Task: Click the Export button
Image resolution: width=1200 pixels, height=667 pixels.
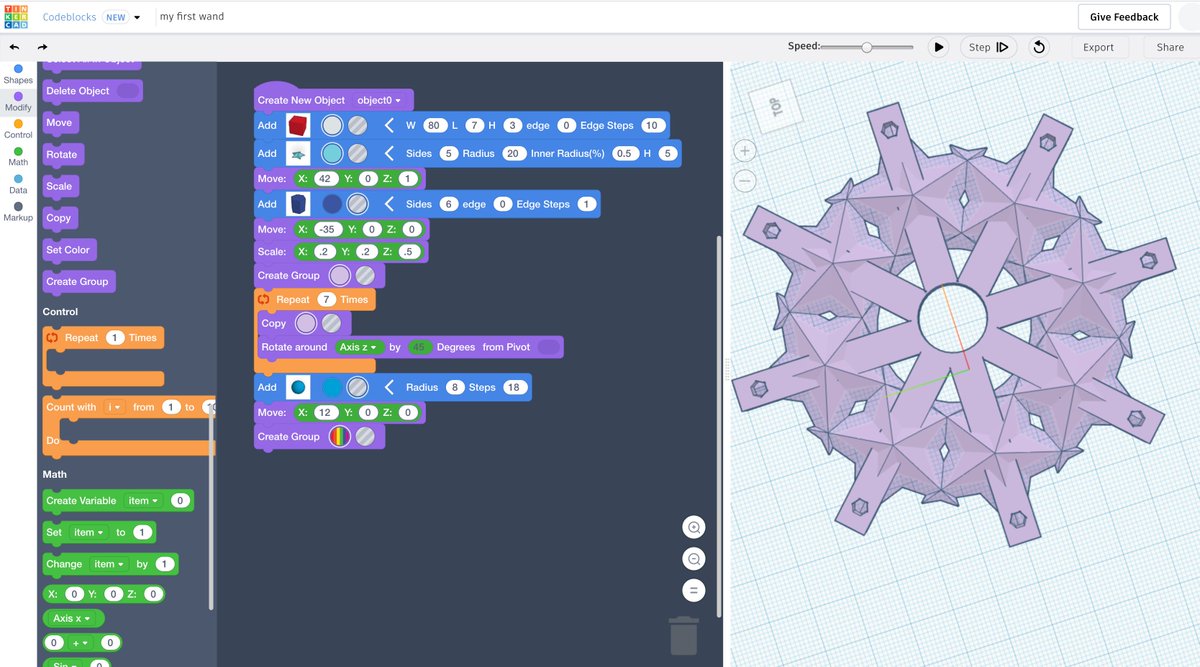Action: 1099,46
